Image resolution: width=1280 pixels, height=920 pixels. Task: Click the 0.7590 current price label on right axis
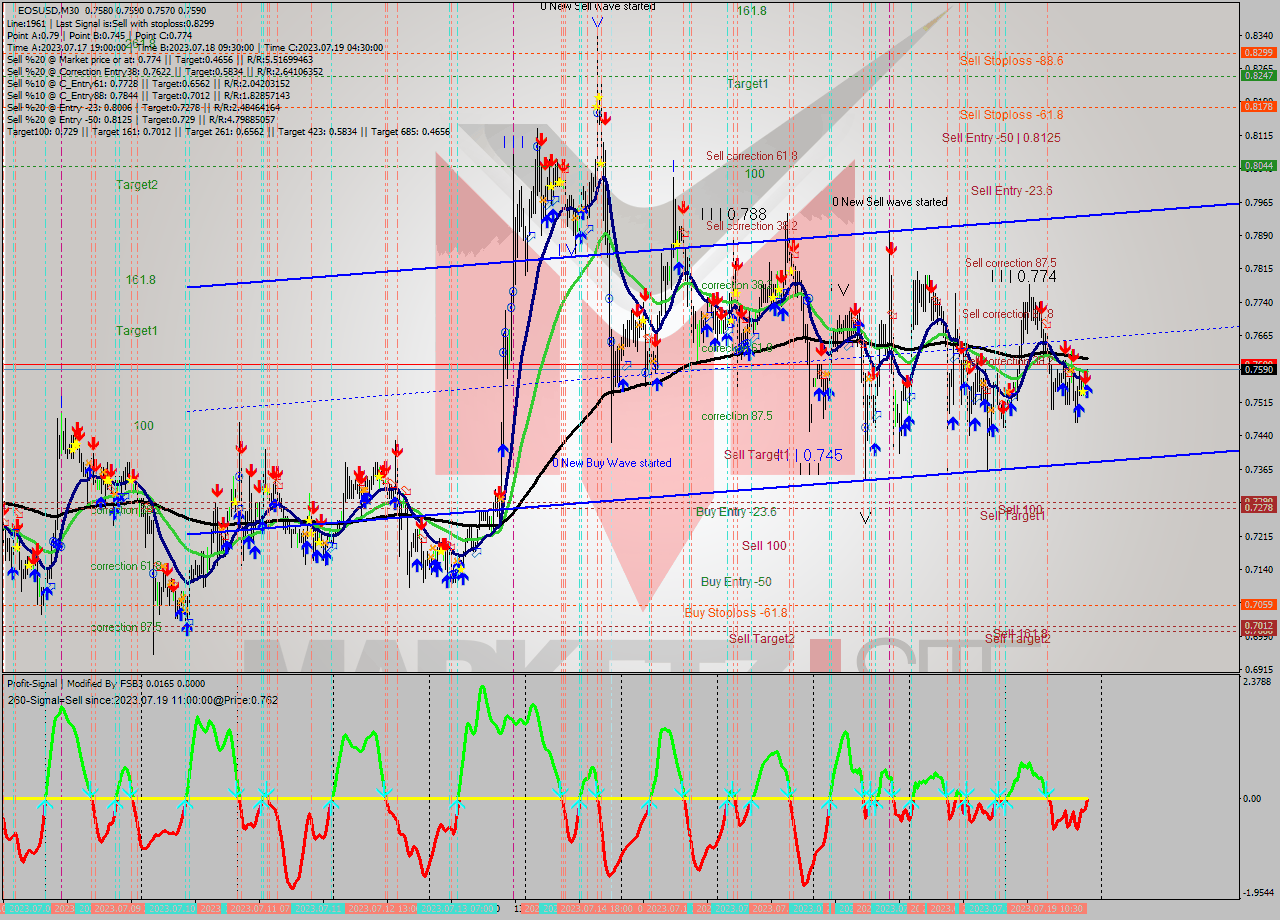pyautogui.click(x=1257, y=369)
